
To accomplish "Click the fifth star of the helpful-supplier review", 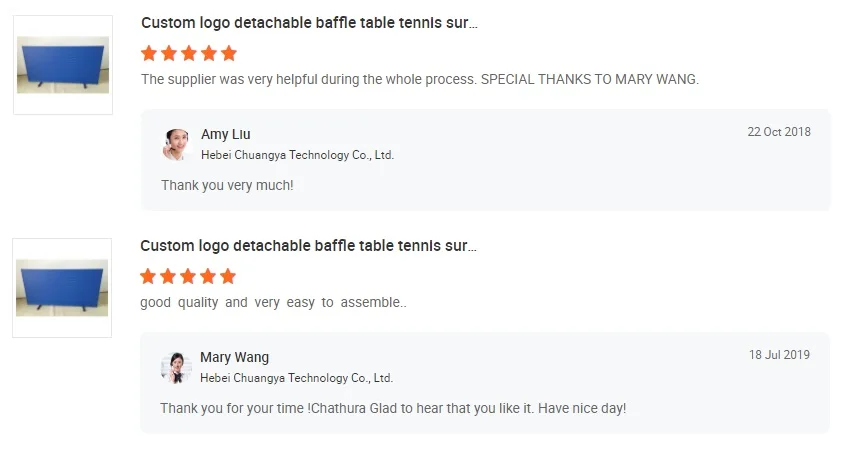I will [x=229, y=53].
